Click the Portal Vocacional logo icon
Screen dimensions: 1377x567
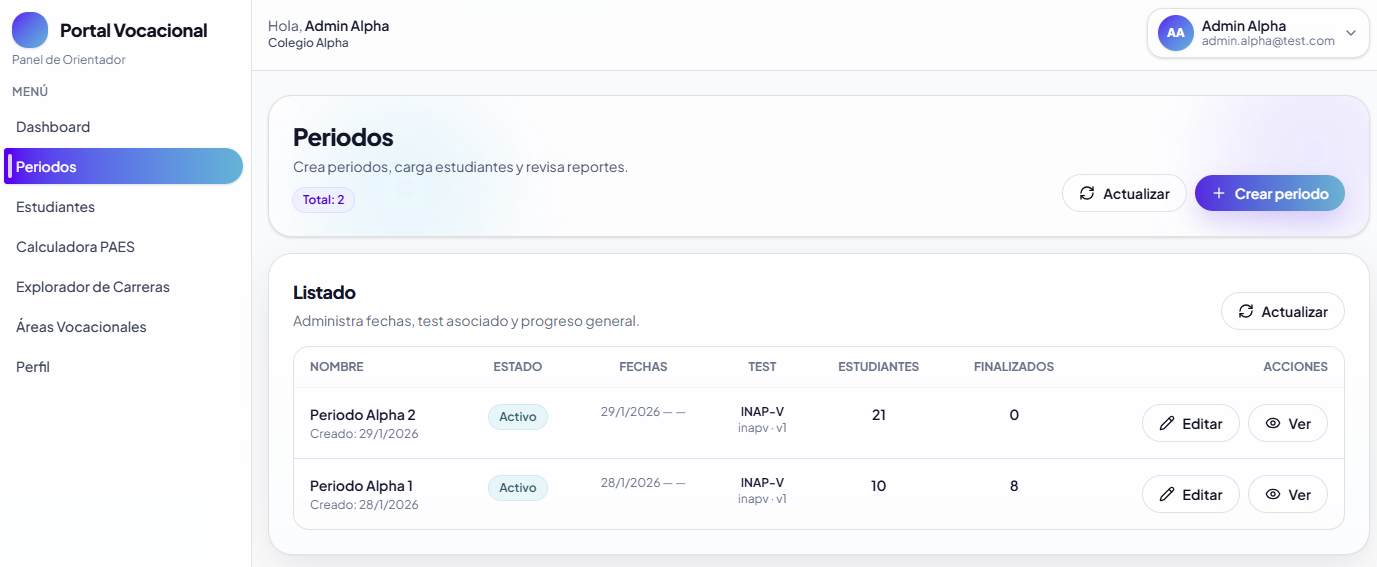point(30,30)
